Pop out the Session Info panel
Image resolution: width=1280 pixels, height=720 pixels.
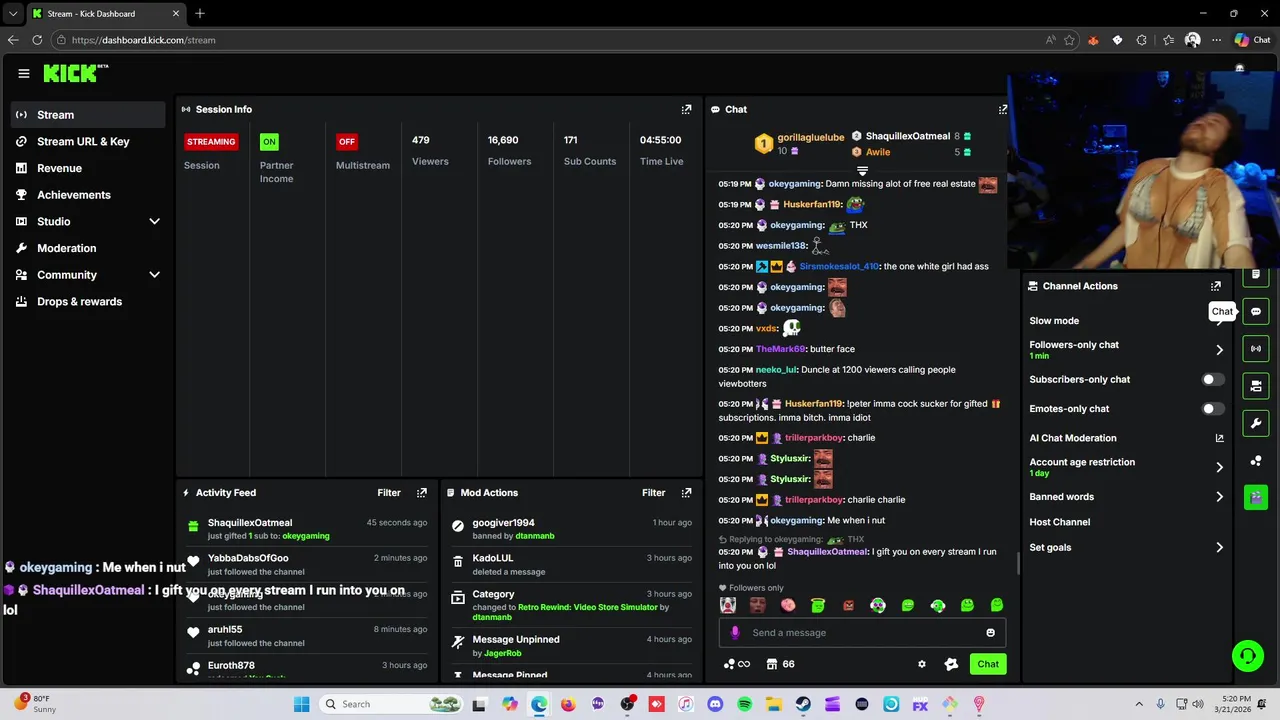686,109
